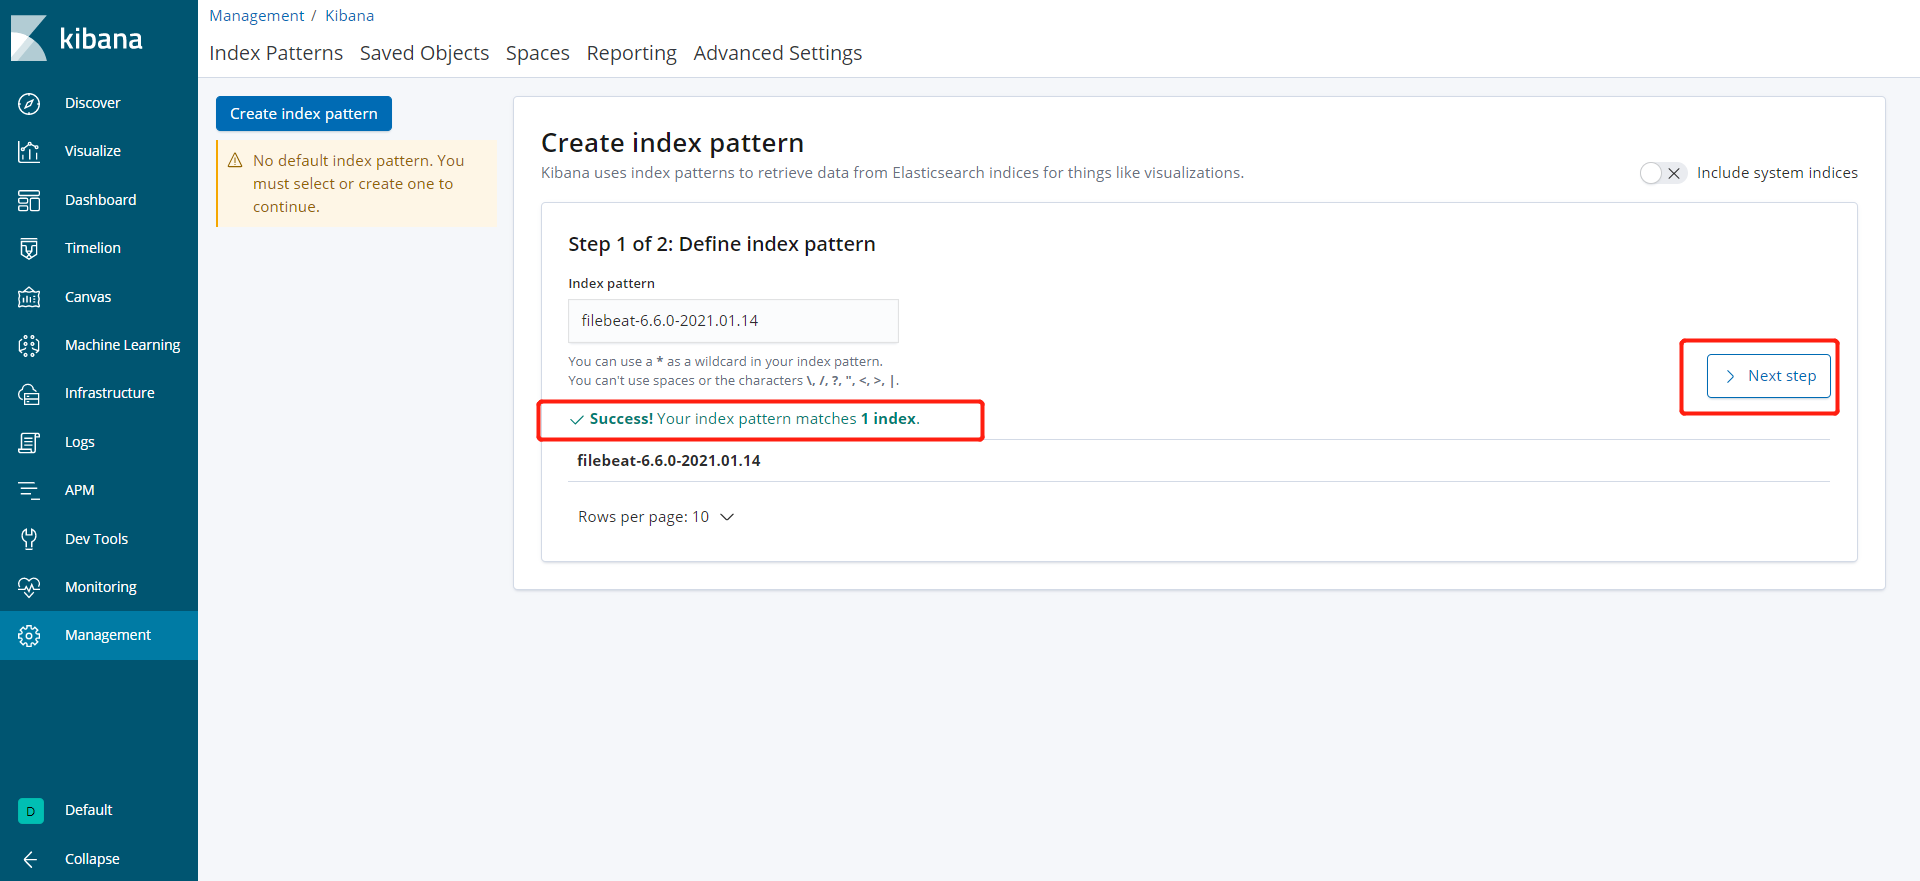Screen dimensions: 1920x881
Task: Click the Create index pattern button
Action: (x=304, y=114)
